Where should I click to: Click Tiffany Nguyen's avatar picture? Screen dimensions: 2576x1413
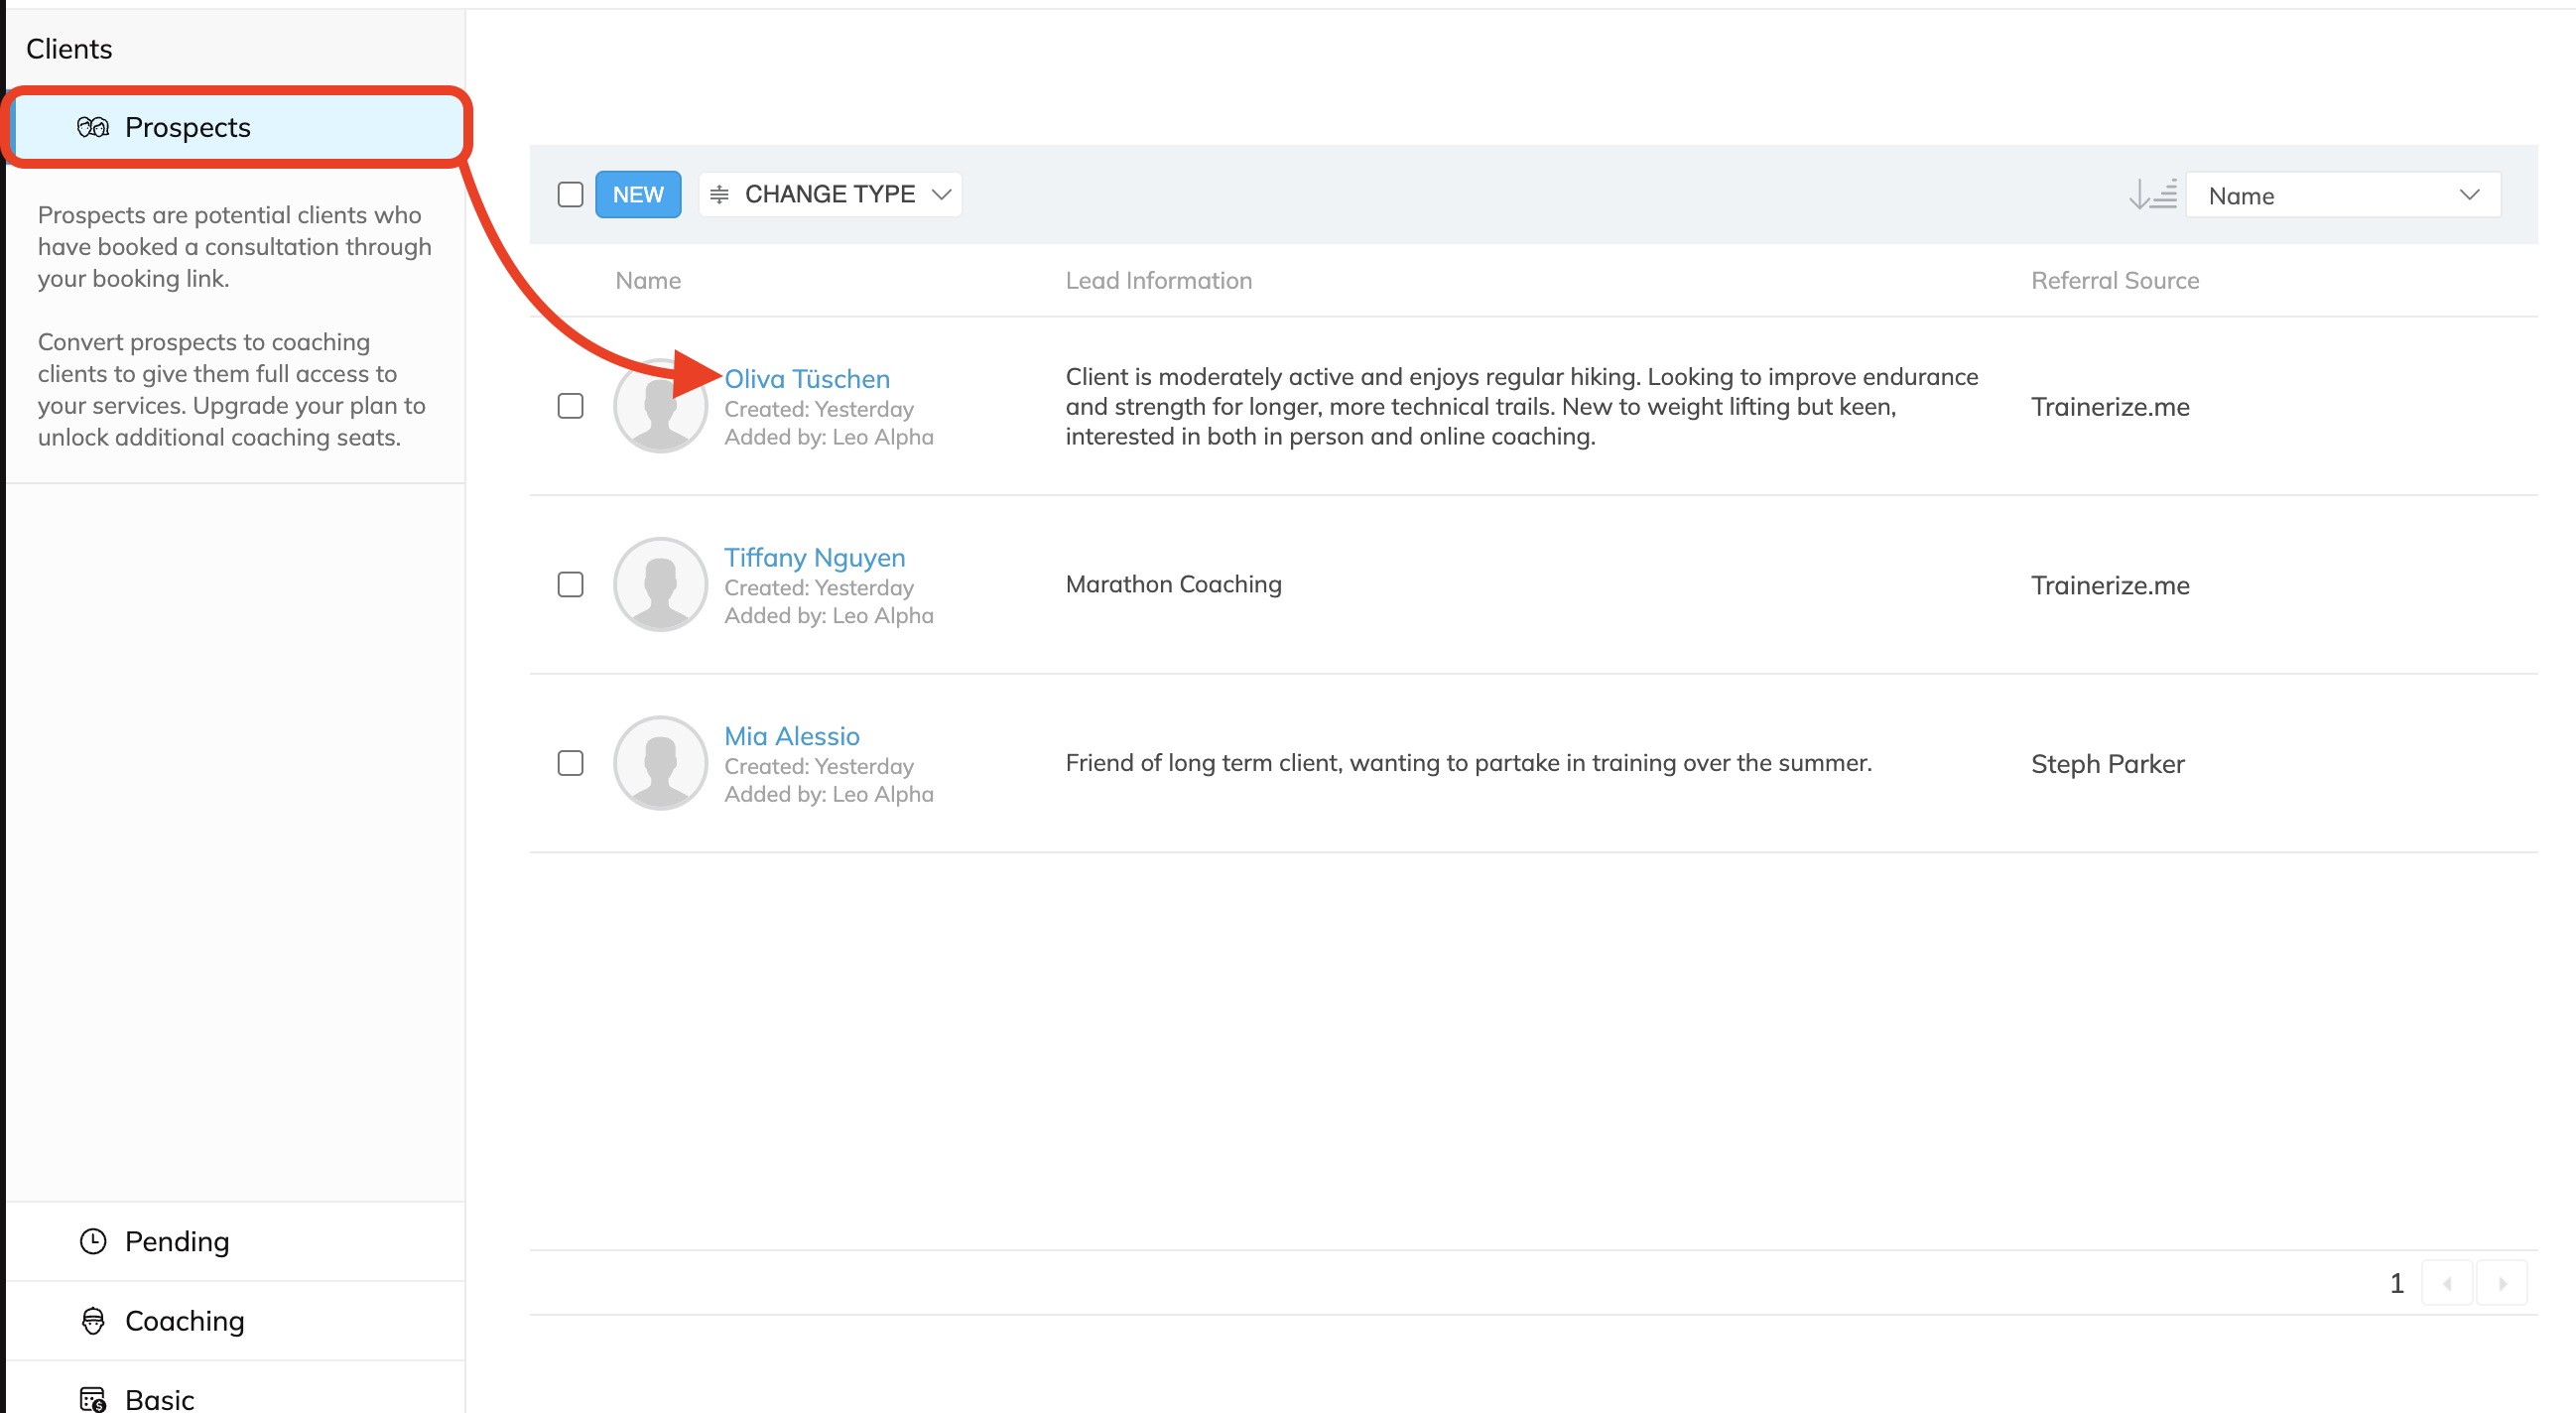pos(660,584)
